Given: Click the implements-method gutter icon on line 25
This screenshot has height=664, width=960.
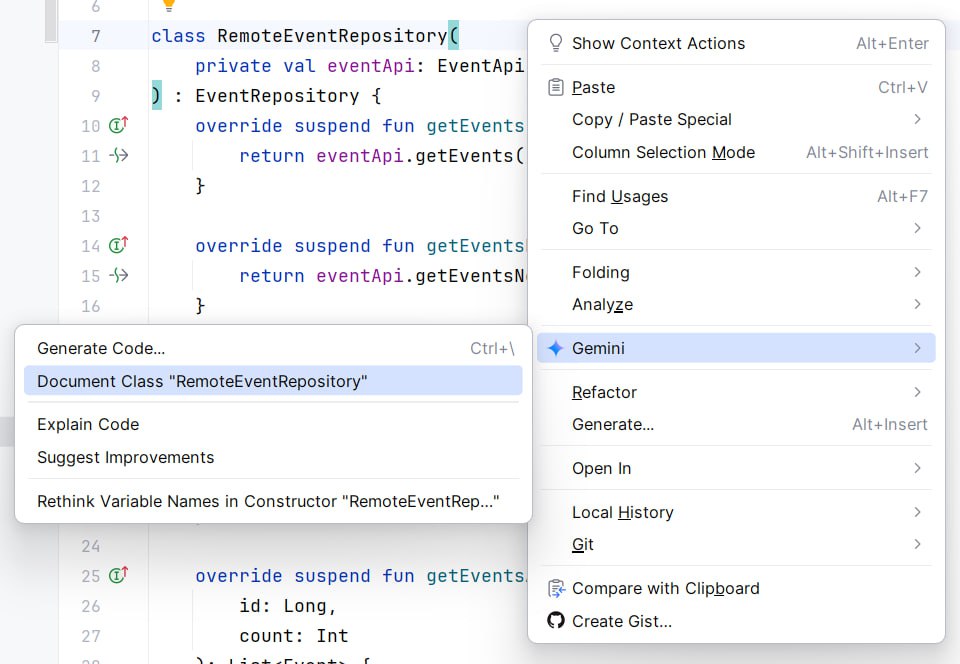Looking at the screenshot, I should pos(118,575).
